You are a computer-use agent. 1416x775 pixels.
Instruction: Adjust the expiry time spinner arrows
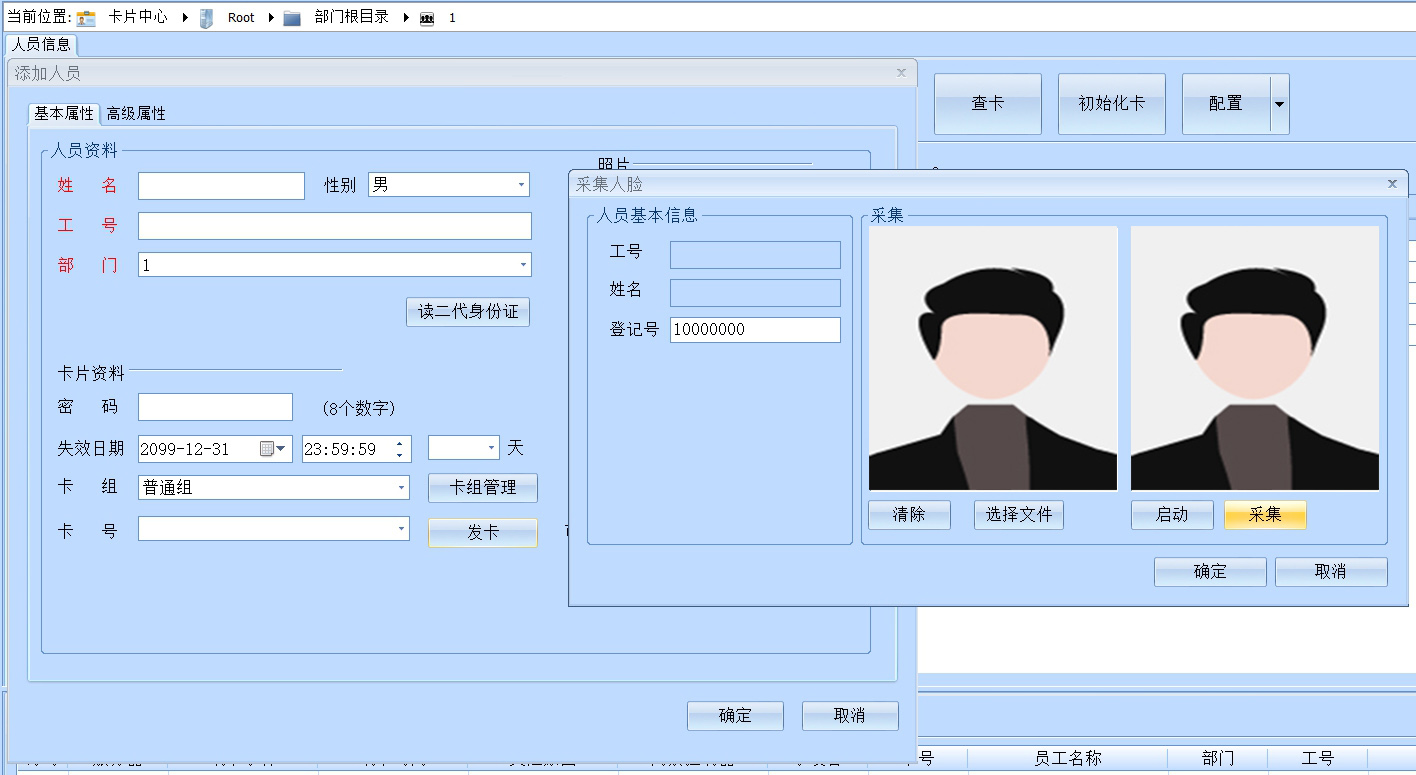(x=399, y=449)
